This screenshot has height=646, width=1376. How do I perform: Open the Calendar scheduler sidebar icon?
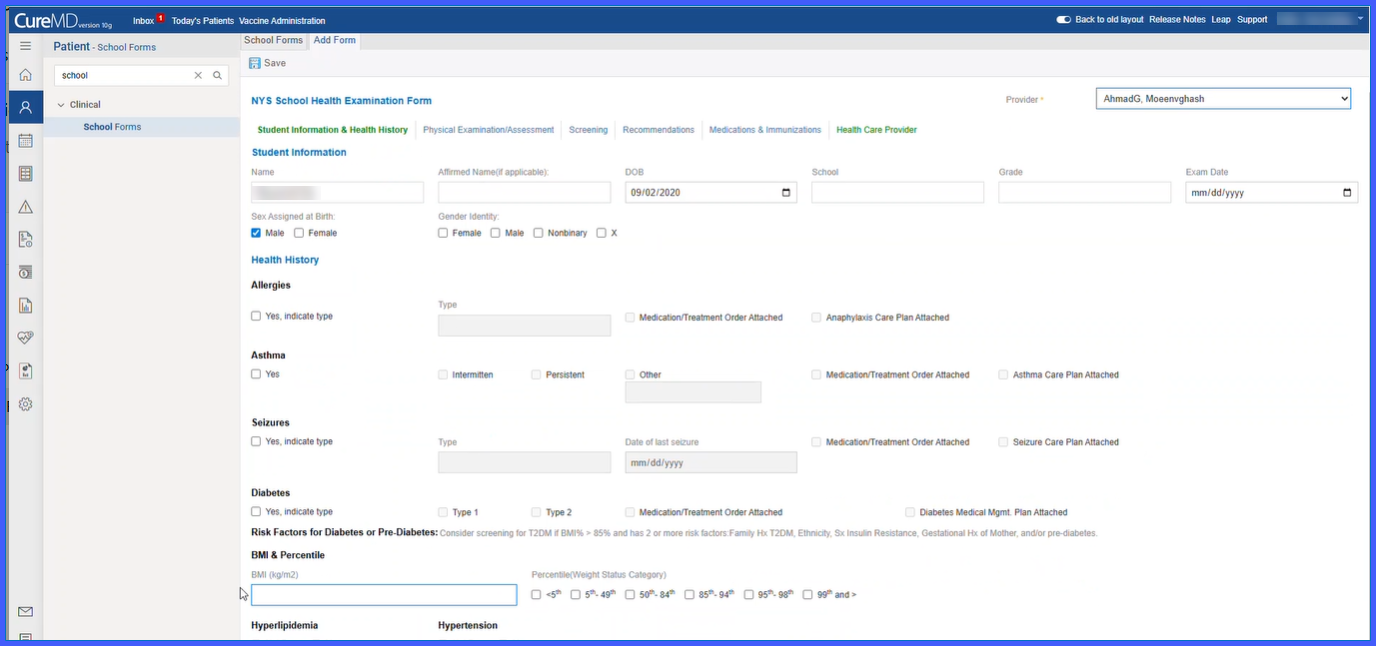25,141
